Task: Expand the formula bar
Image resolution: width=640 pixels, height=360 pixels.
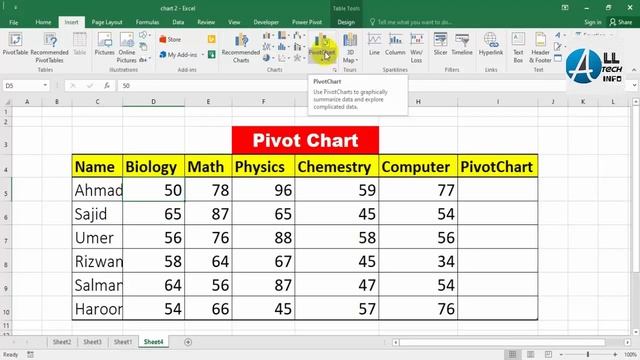Action: point(634,86)
